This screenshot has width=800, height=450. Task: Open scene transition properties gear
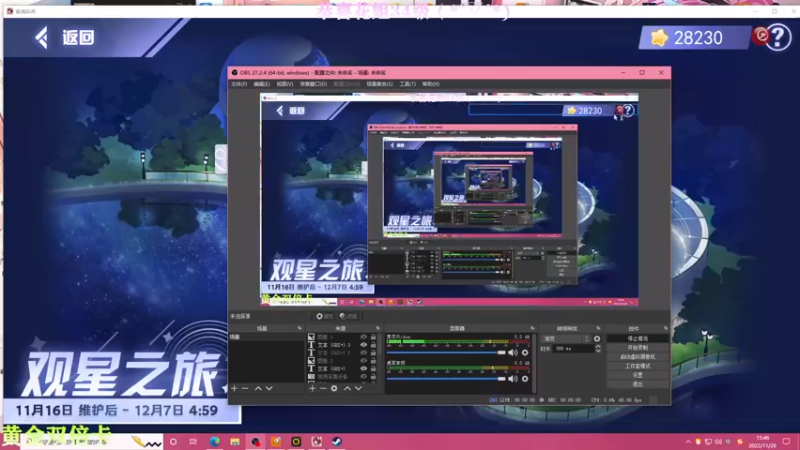597,339
